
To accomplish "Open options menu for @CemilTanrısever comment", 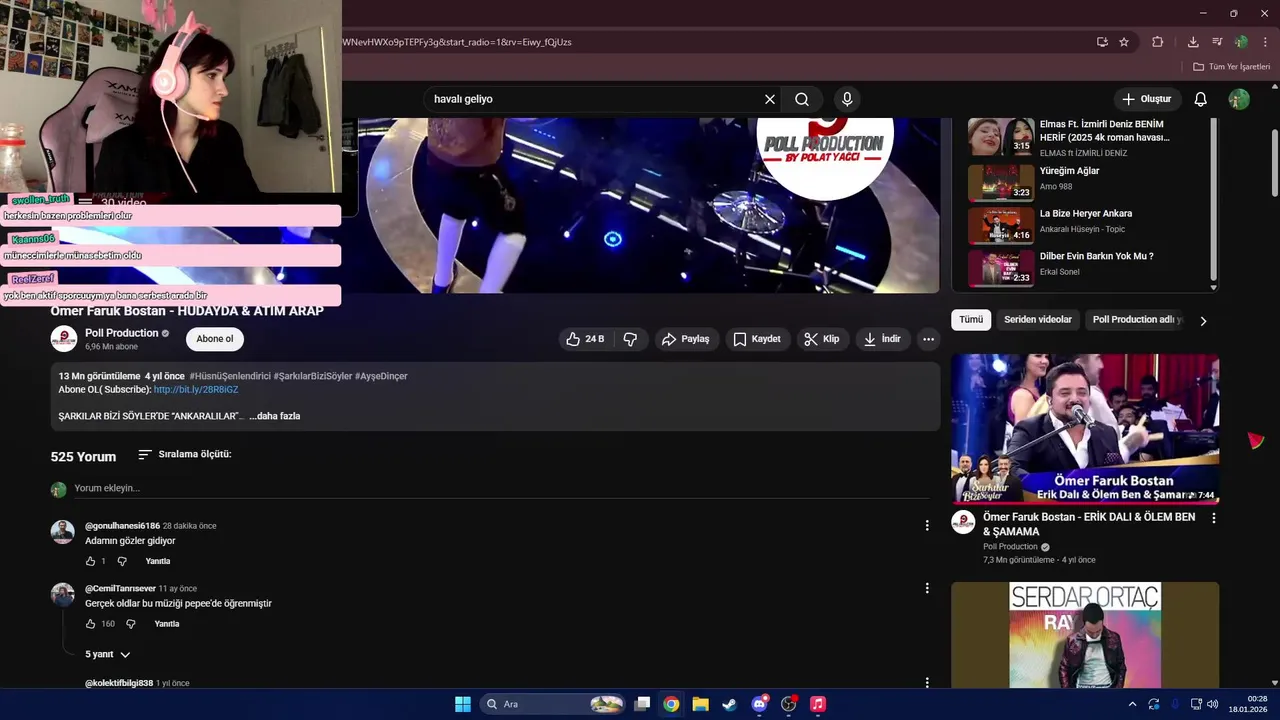I will pos(927,588).
